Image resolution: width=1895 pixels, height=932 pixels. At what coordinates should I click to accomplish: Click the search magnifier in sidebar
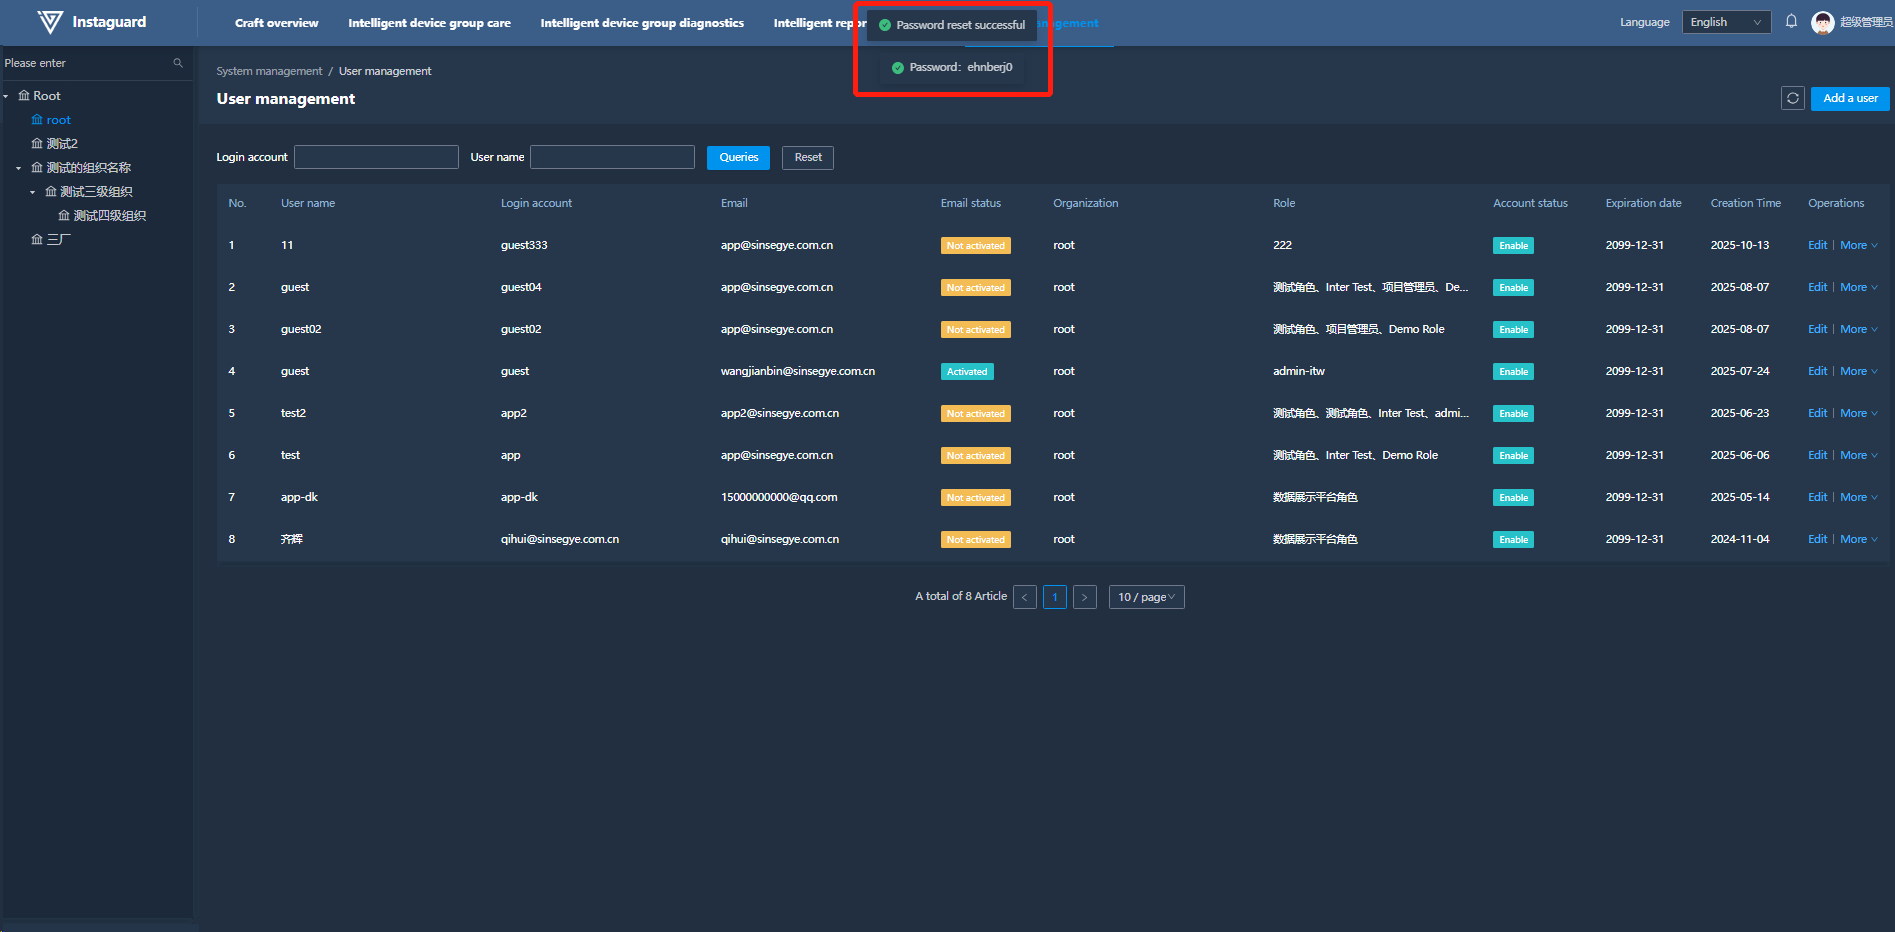178,63
